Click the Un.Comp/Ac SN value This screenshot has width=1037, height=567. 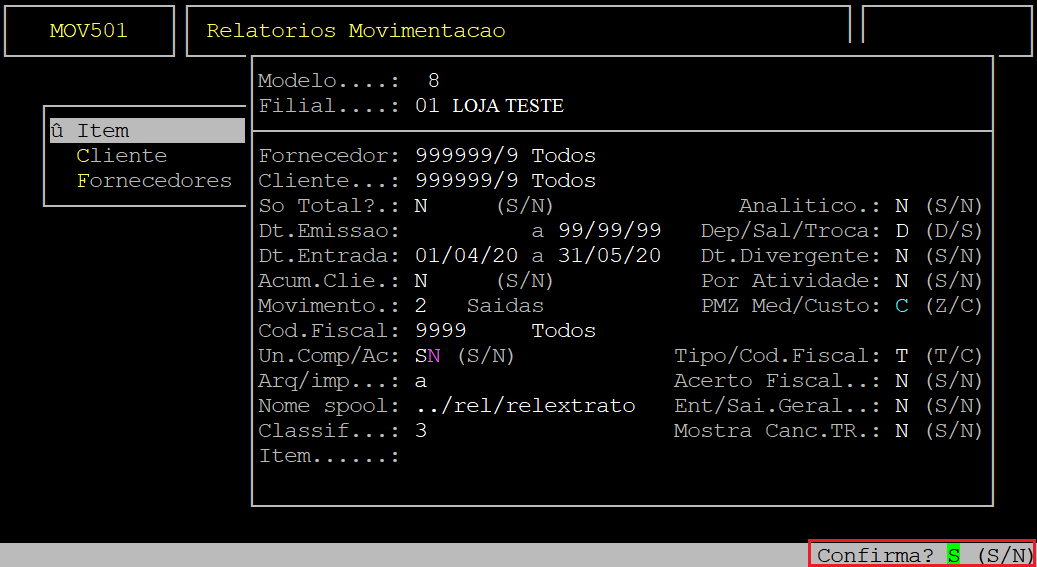pyautogui.click(x=427, y=356)
